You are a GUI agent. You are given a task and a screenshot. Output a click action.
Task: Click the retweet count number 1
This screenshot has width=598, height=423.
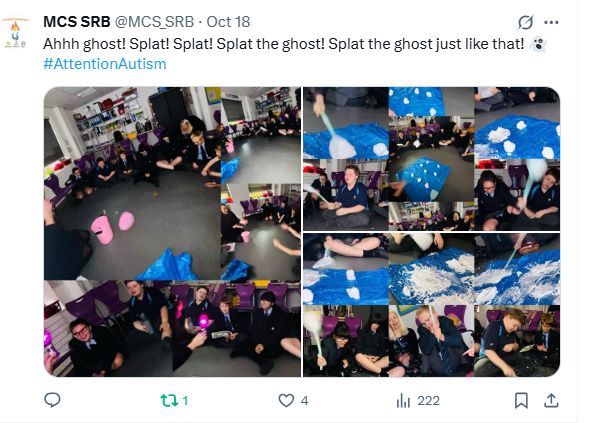click(x=185, y=400)
